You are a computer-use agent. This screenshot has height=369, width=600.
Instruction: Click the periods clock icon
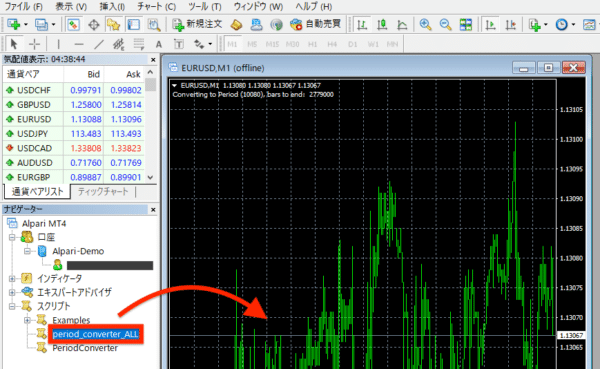(561, 24)
